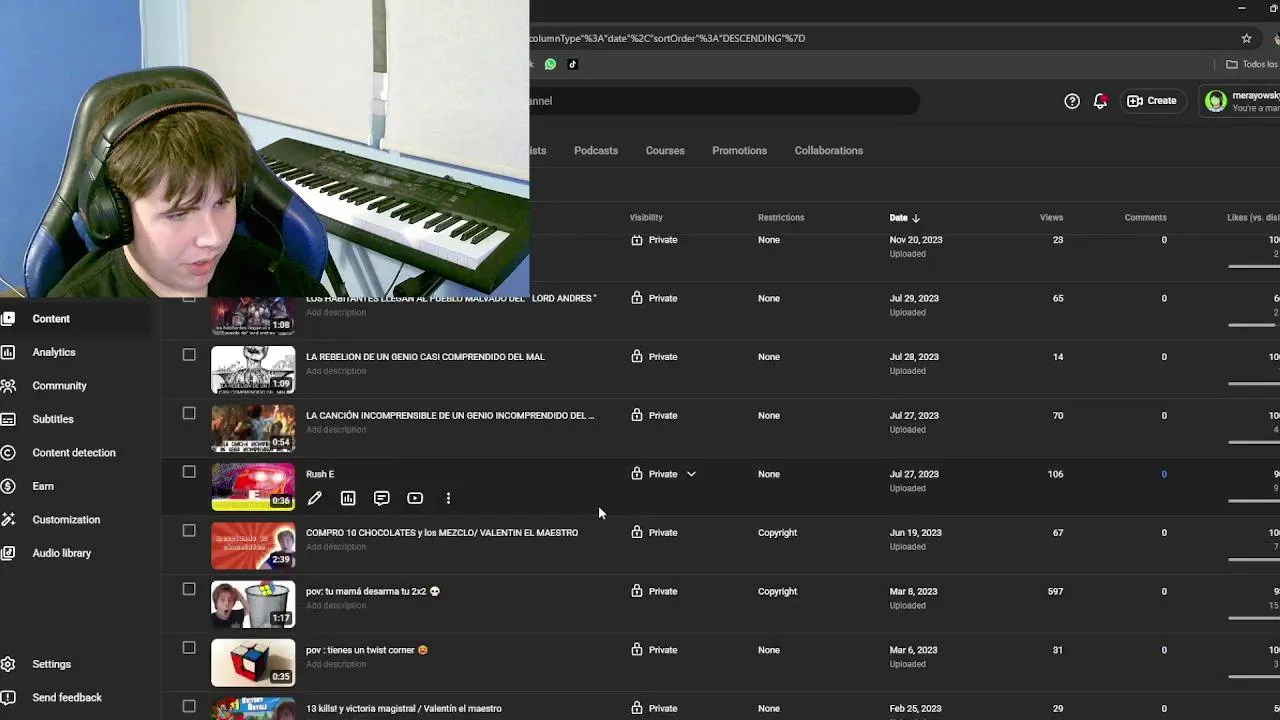Open the notifications bell
The image size is (1280, 720).
tap(1100, 101)
